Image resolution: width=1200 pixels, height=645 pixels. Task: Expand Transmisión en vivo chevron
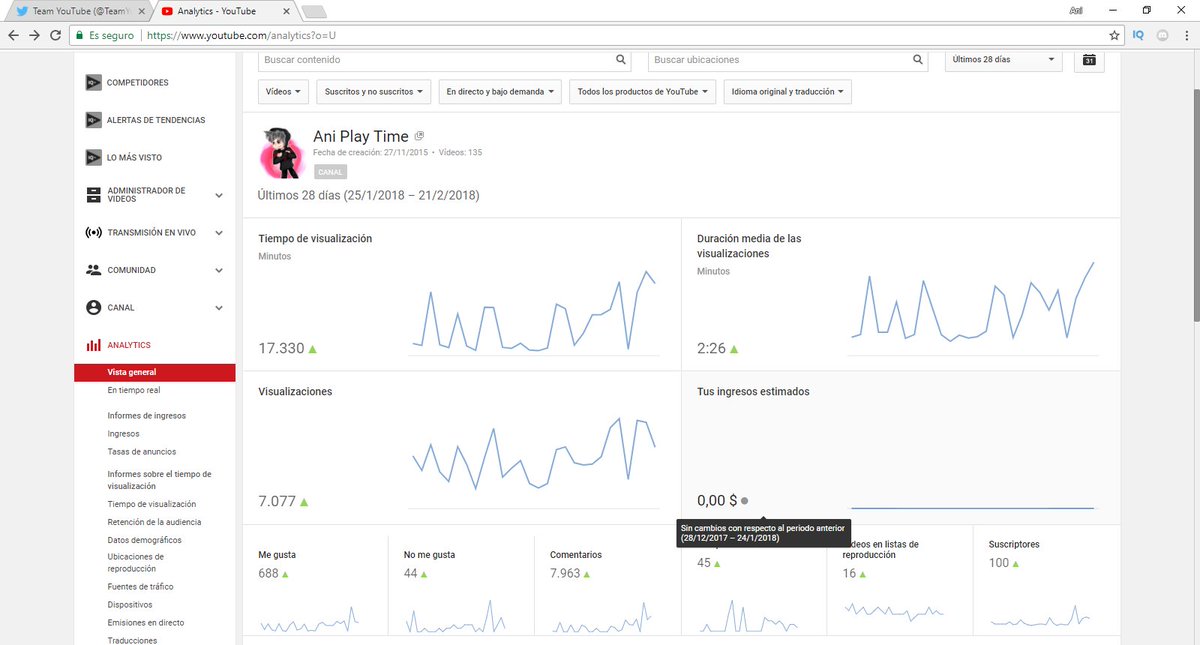(219, 233)
